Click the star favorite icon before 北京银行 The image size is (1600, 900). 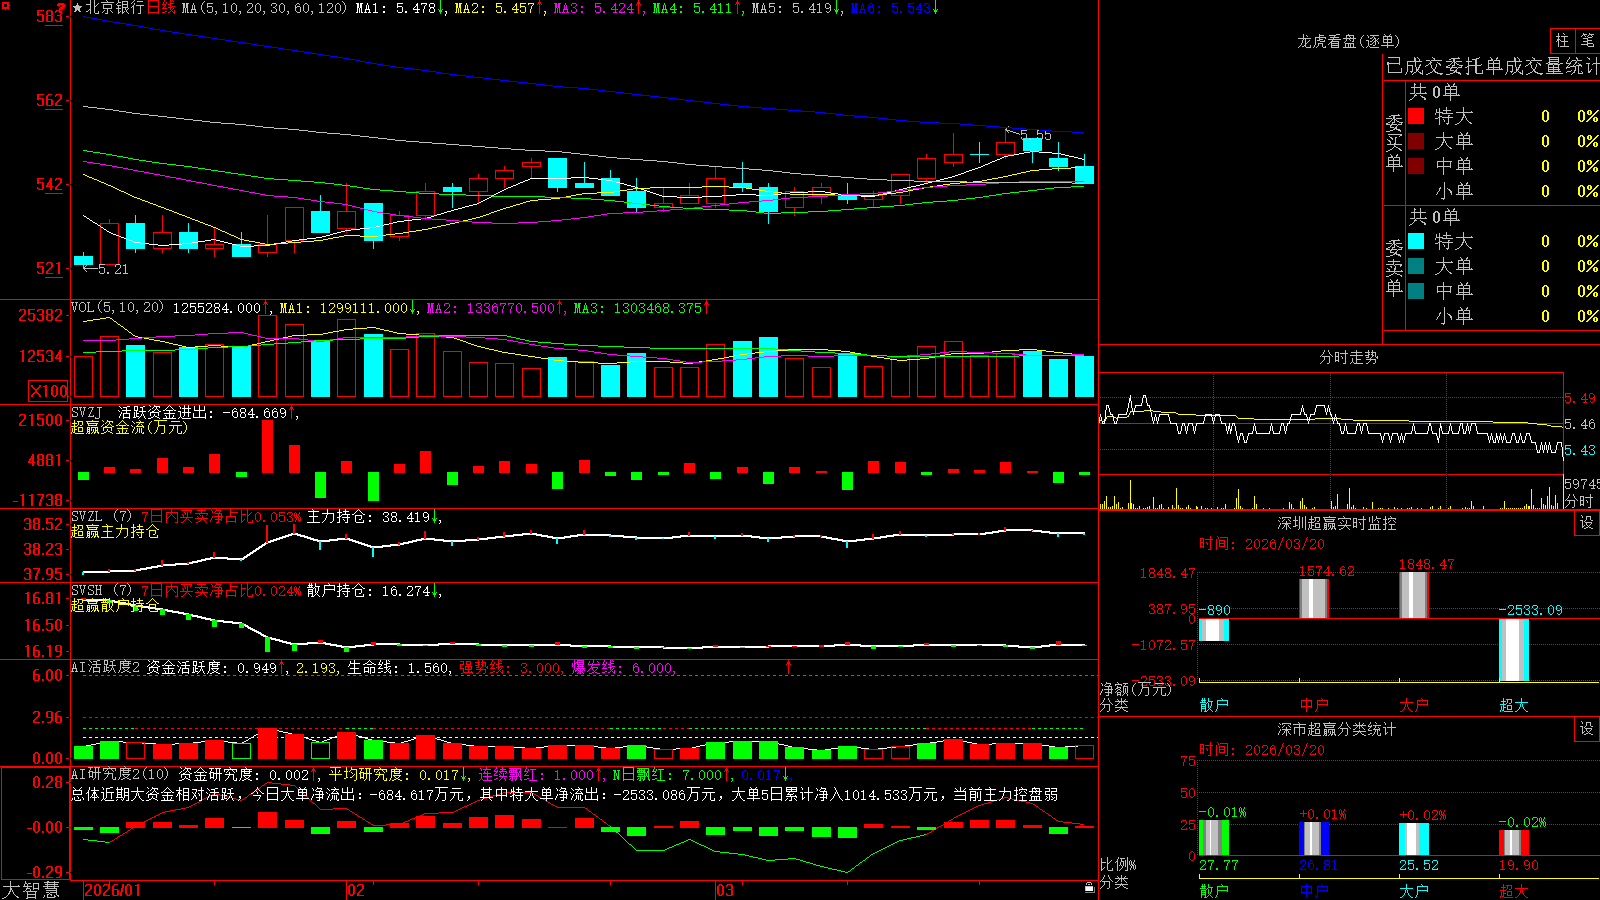click(x=77, y=8)
